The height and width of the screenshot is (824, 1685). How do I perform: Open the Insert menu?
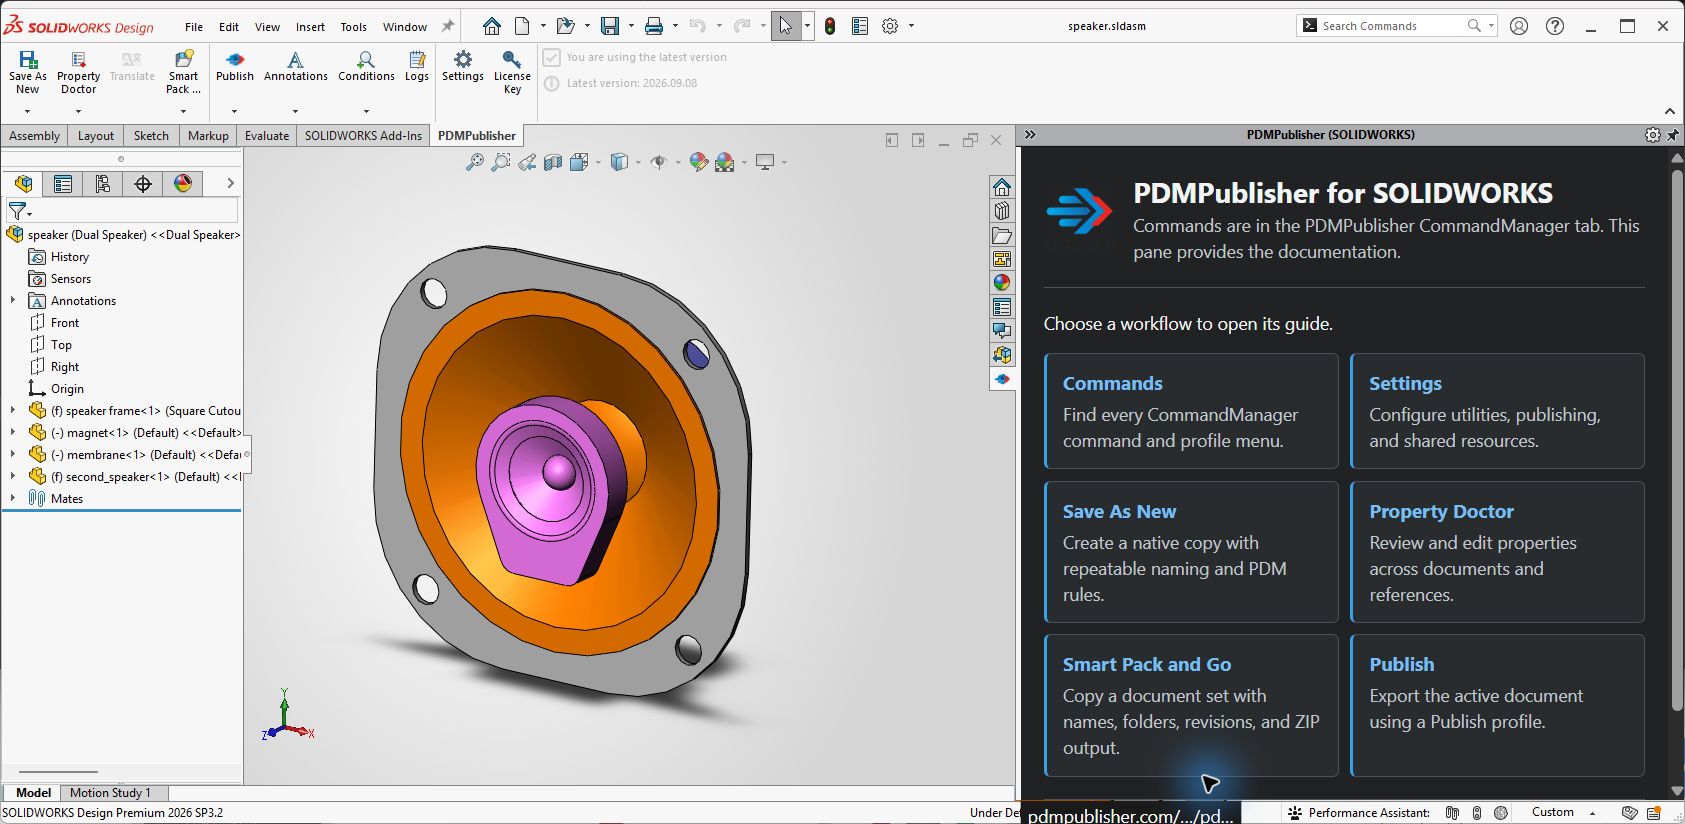click(310, 27)
